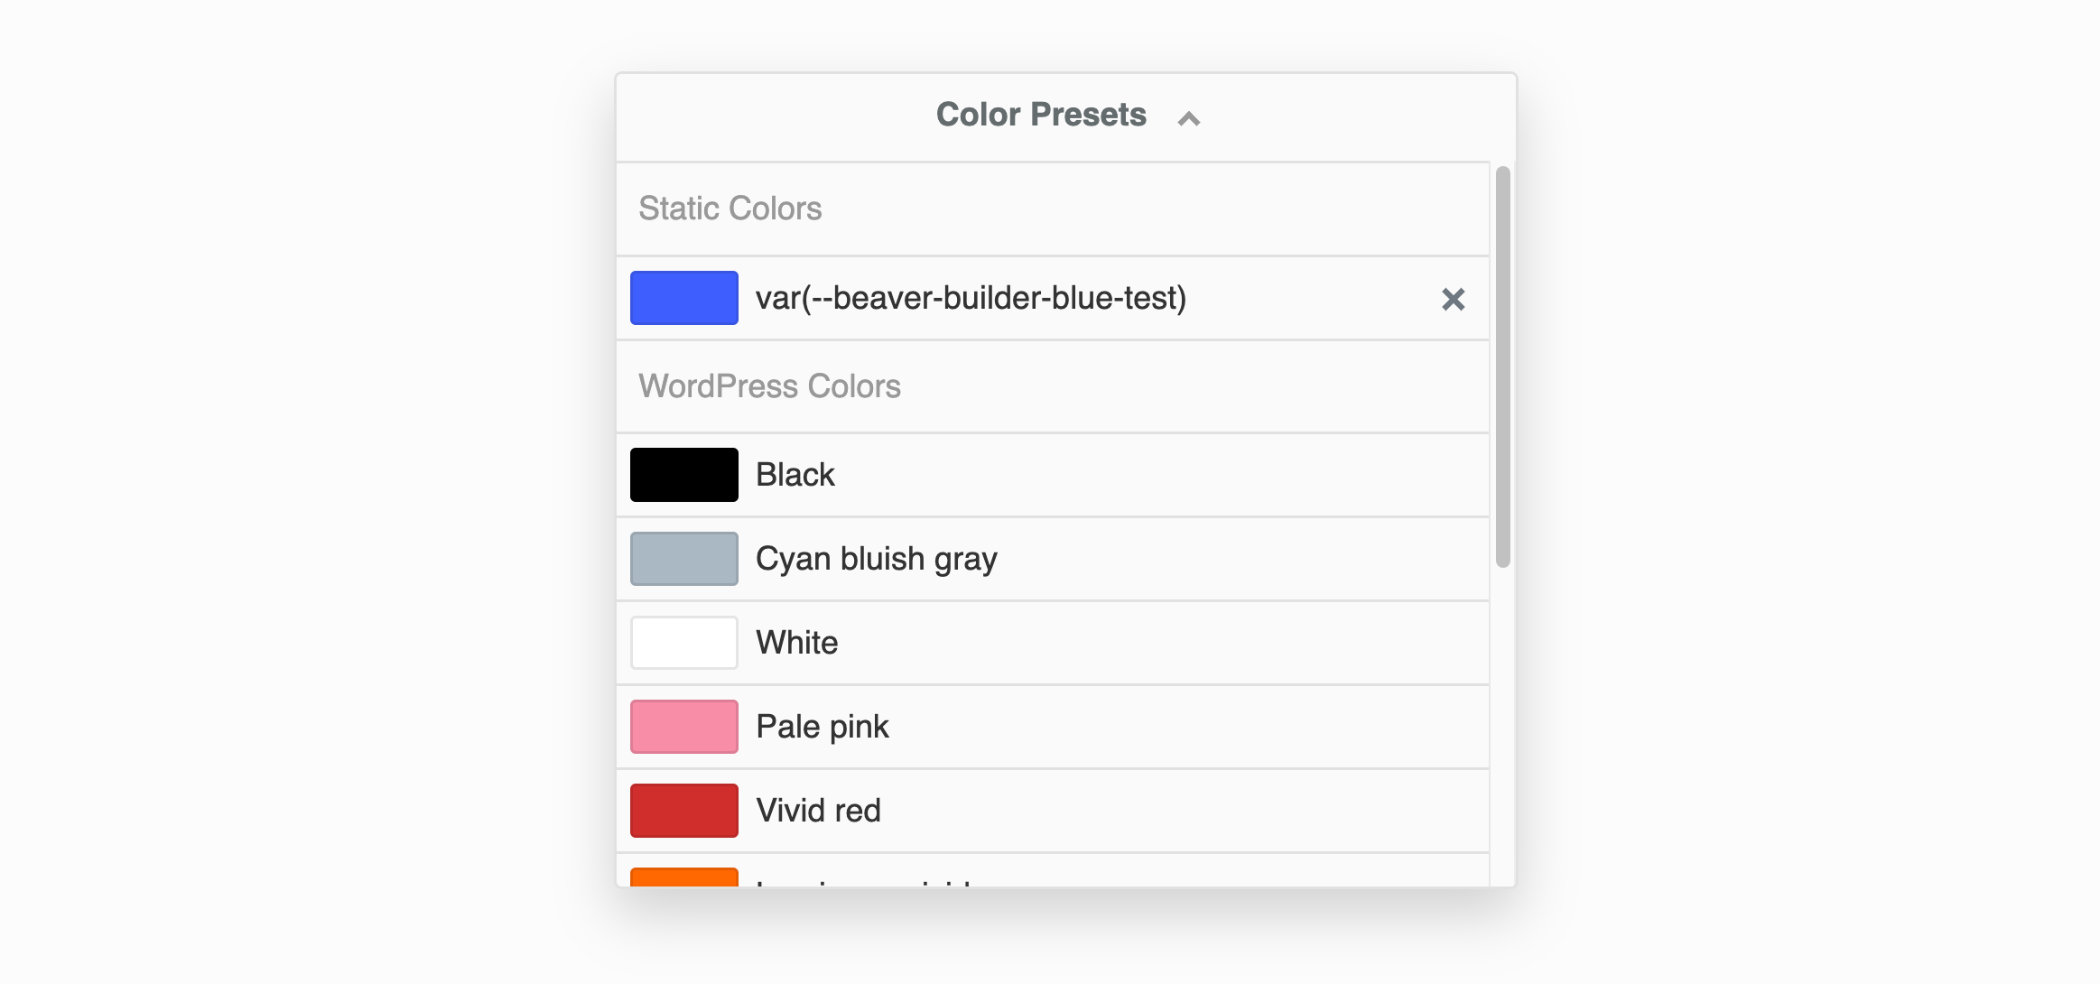
Task: Select the blue static color swatch
Action: pos(683,298)
